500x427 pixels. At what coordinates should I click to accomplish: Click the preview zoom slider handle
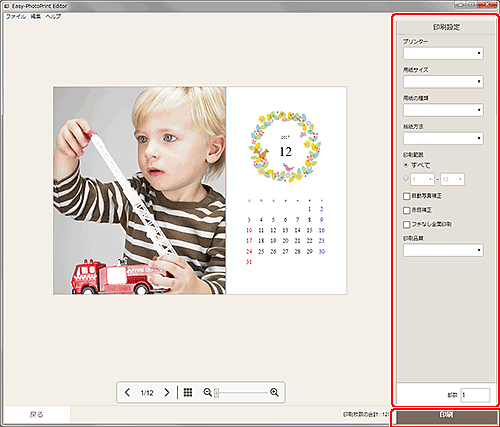[x=216, y=393]
